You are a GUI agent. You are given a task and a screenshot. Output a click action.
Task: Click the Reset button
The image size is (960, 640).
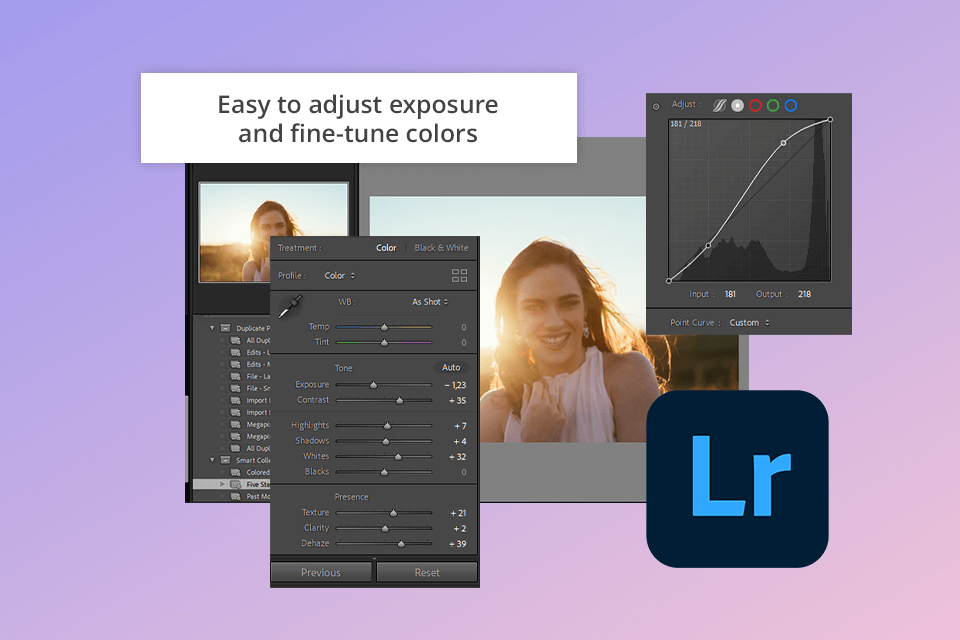(427, 573)
